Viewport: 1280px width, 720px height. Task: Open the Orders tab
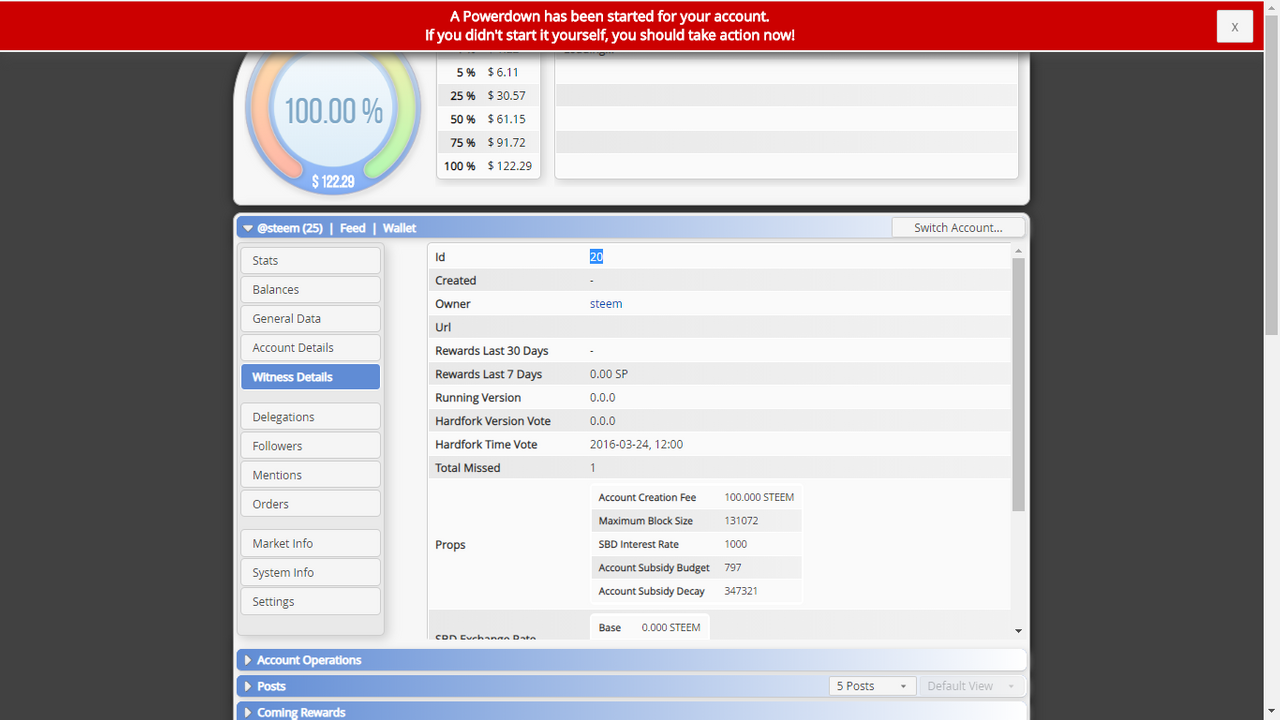(310, 503)
